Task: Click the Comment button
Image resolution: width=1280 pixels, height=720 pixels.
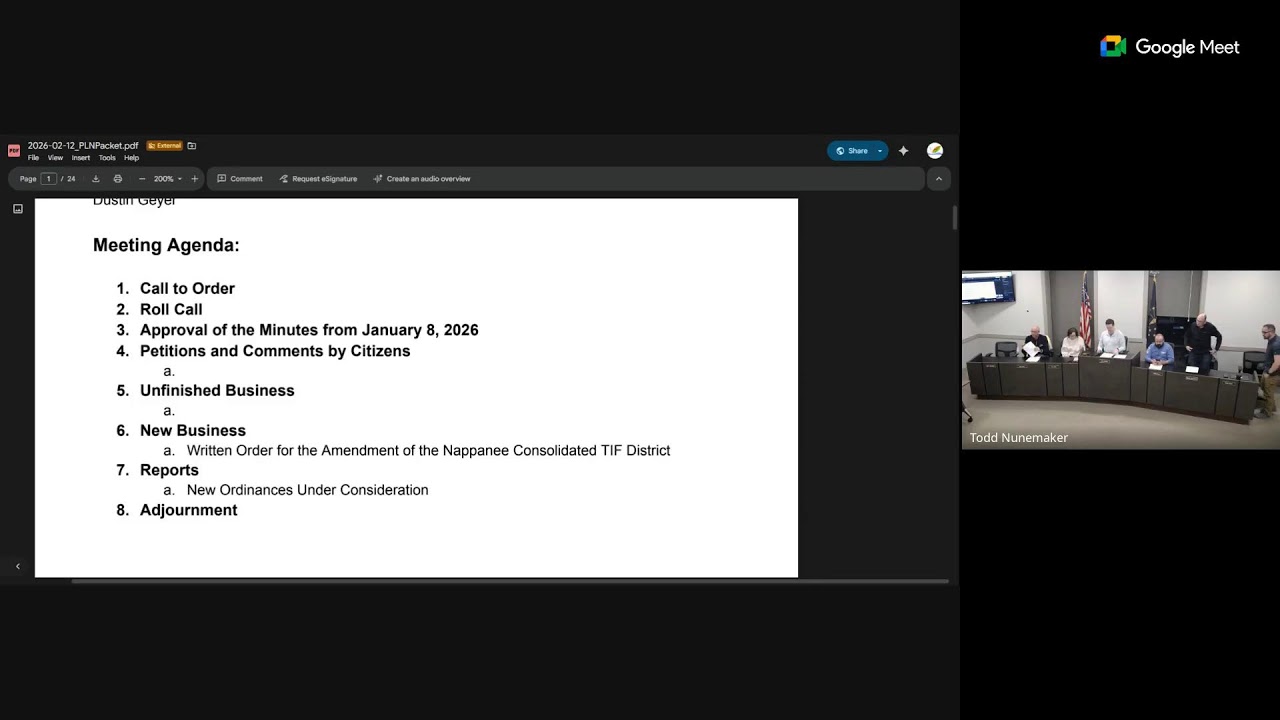Action: [x=240, y=179]
